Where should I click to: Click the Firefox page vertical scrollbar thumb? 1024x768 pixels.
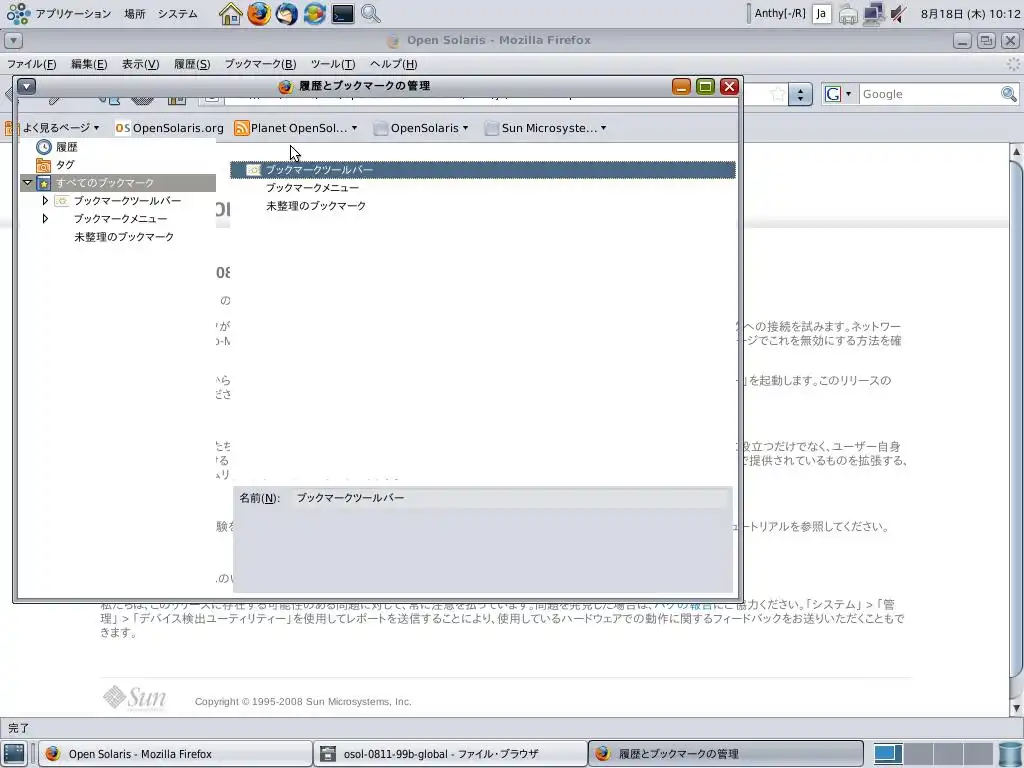[1016, 418]
